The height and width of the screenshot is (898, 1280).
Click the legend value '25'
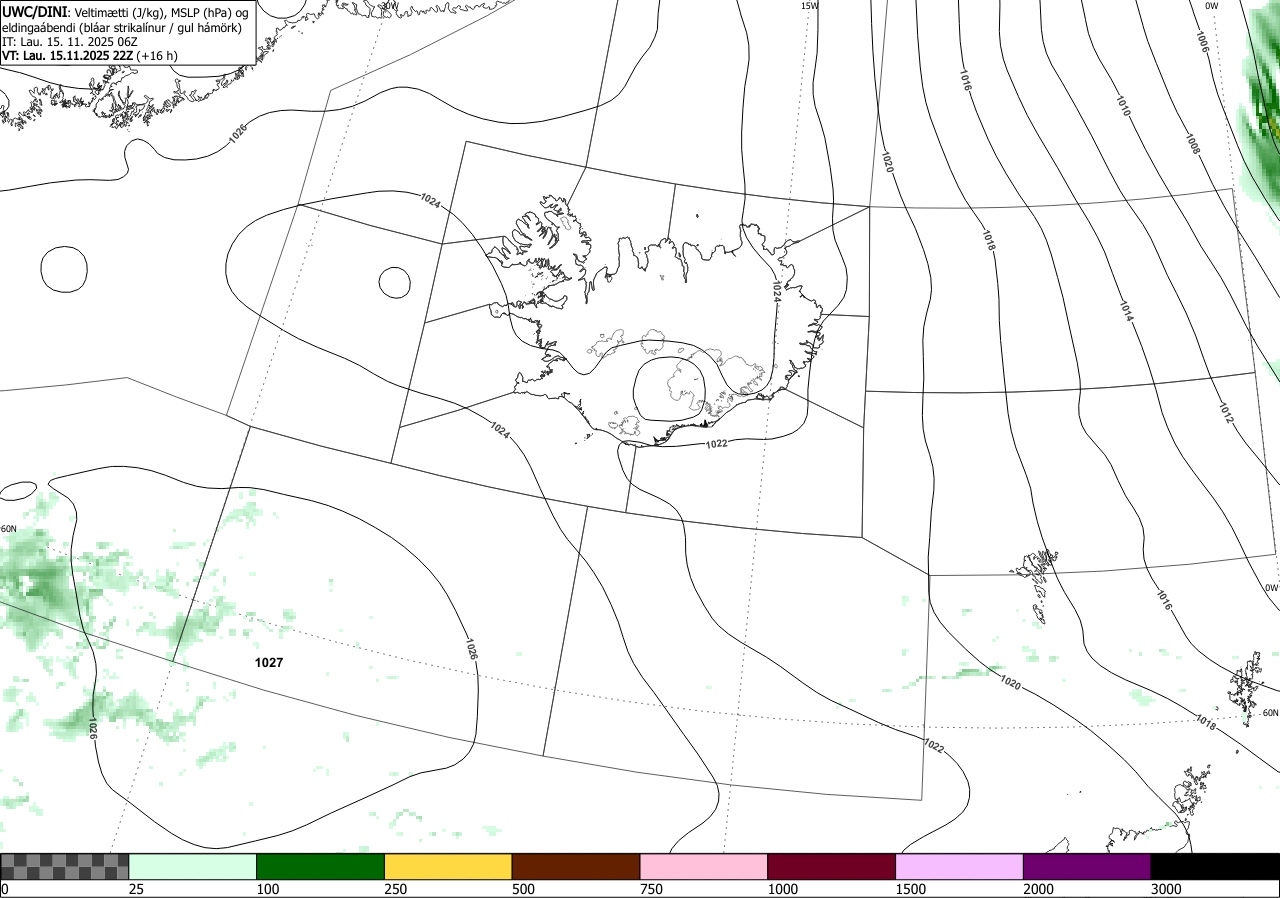136,889
